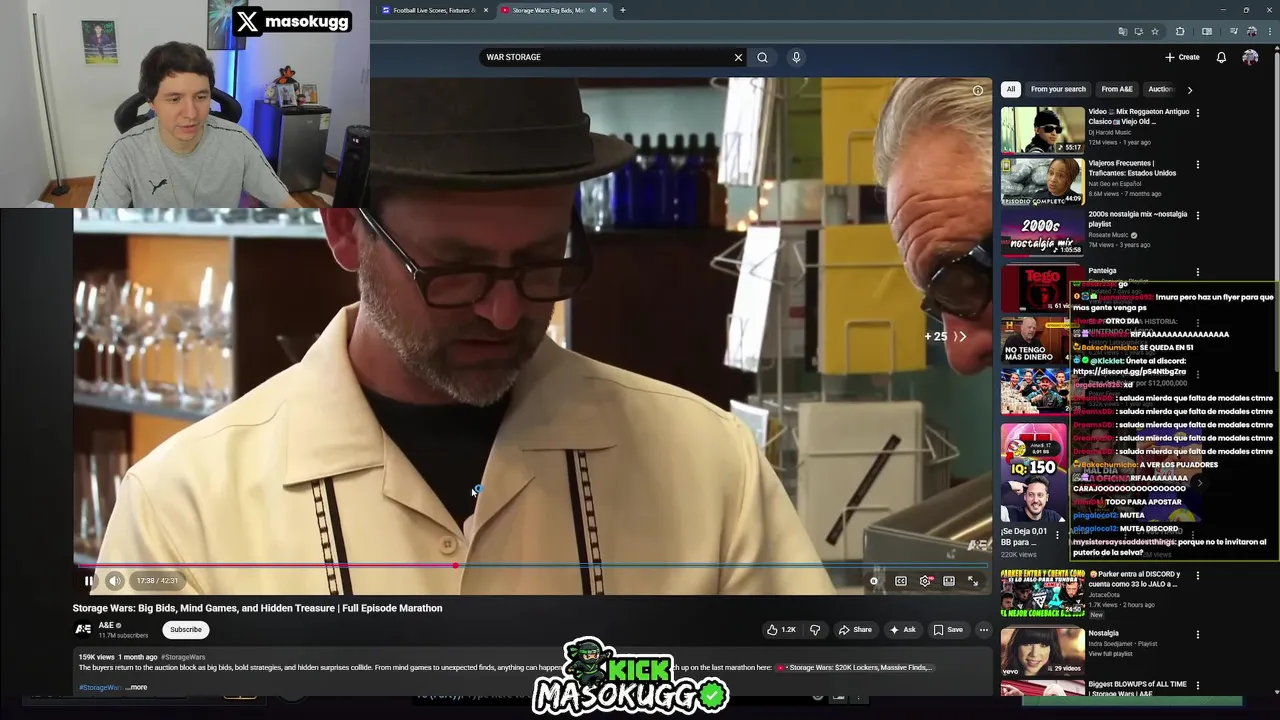Image resolution: width=1280 pixels, height=720 pixels.
Task: Open Biggest BLOWUPS of ALL TIME video
Action: [x=1137, y=689]
